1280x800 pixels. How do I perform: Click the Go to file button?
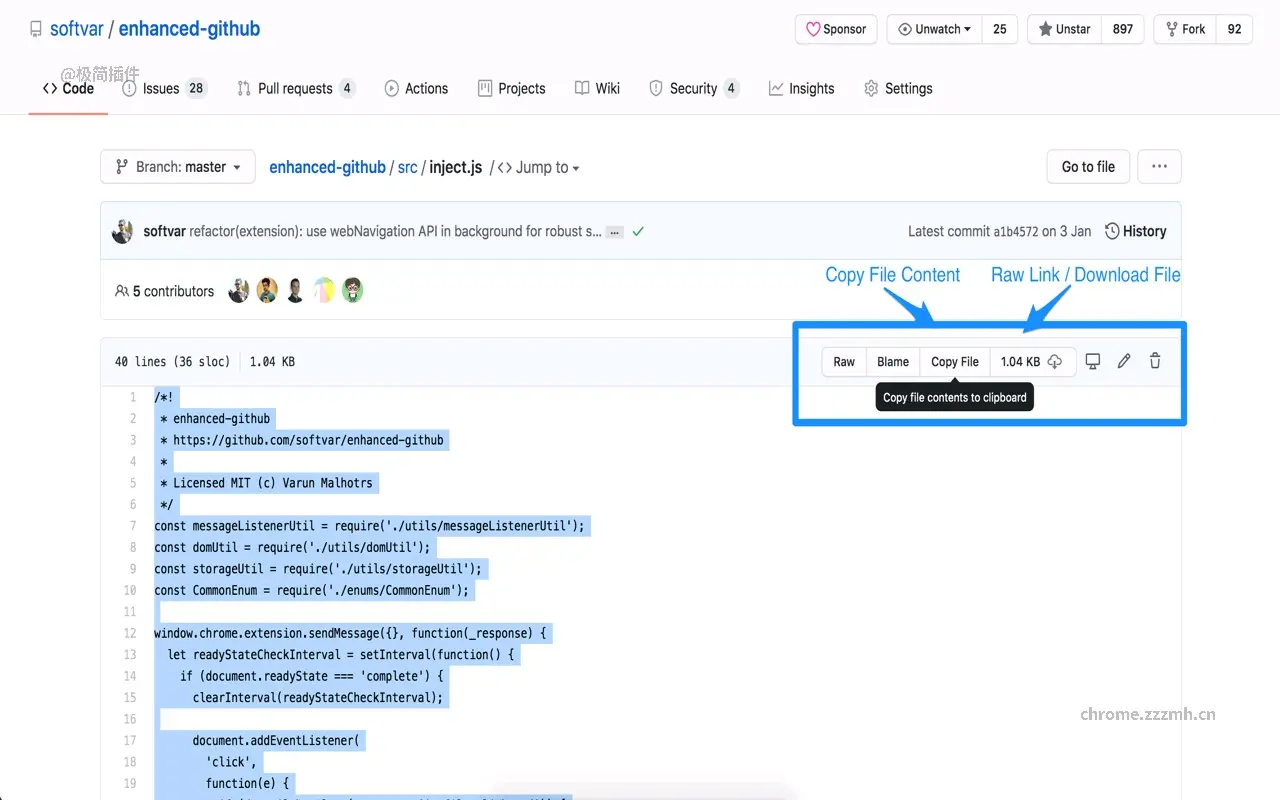(x=1088, y=166)
